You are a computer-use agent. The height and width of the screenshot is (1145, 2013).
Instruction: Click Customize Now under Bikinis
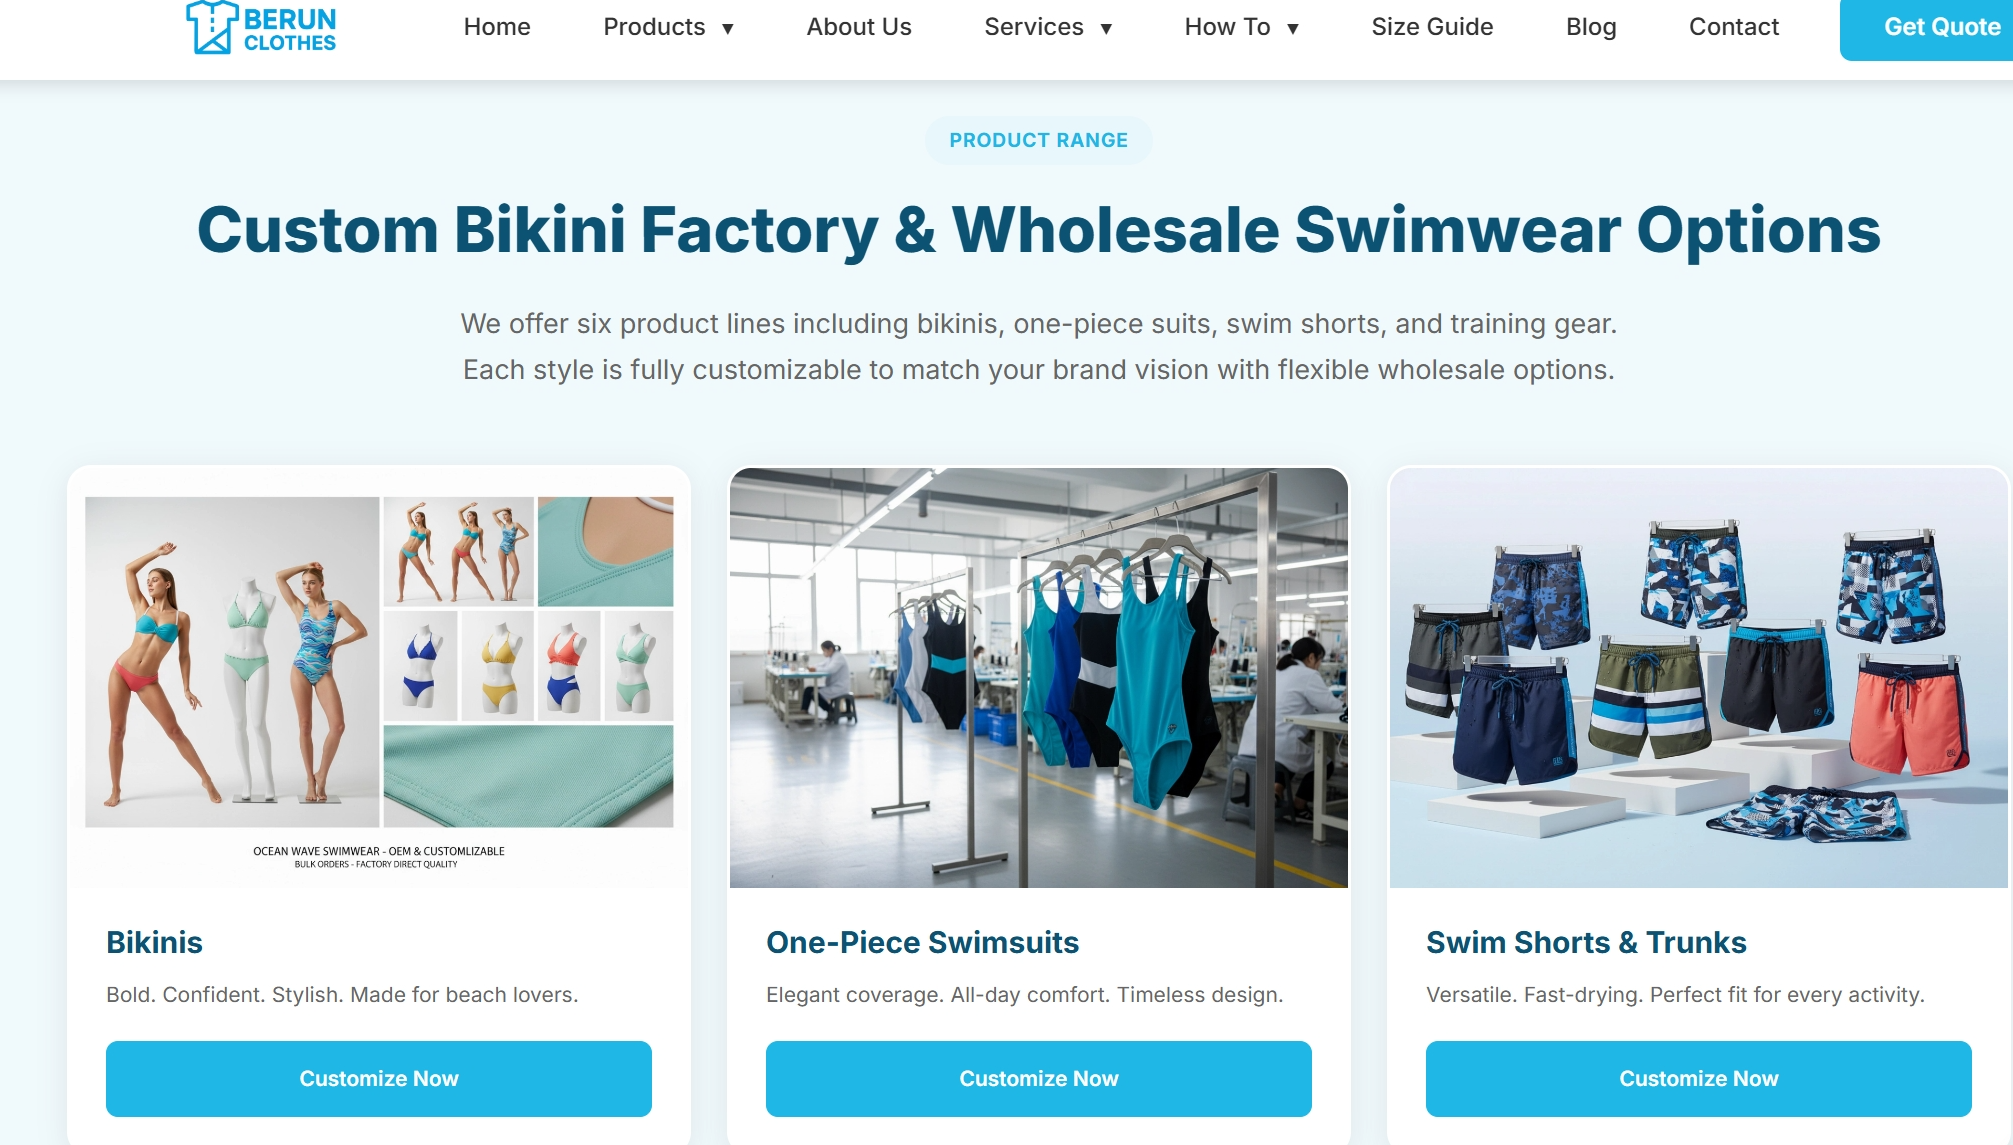pos(379,1078)
